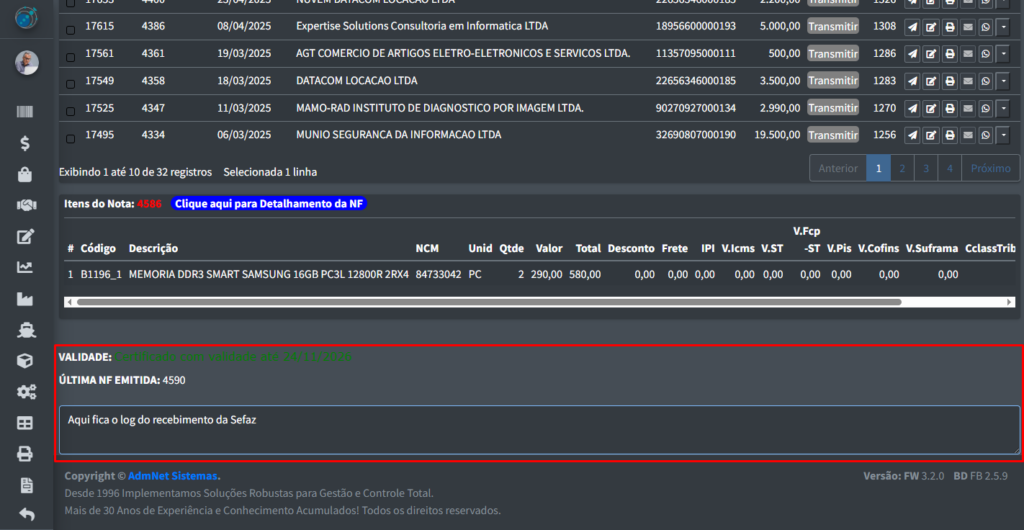Click the ship icon in sidebar
The height and width of the screenshot is (530, 1024).
pyautogui.click(x=25, y=329)
